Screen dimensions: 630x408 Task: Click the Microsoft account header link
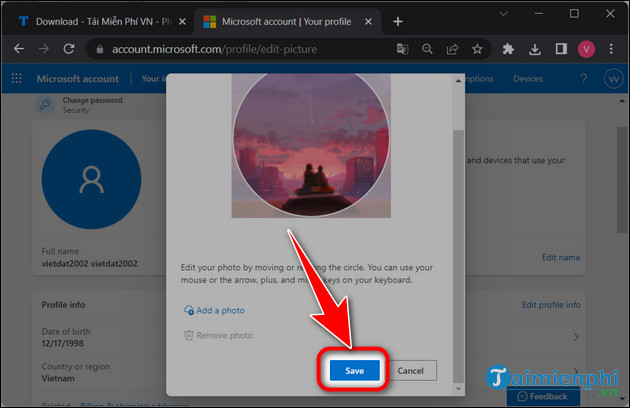[78, 79]
